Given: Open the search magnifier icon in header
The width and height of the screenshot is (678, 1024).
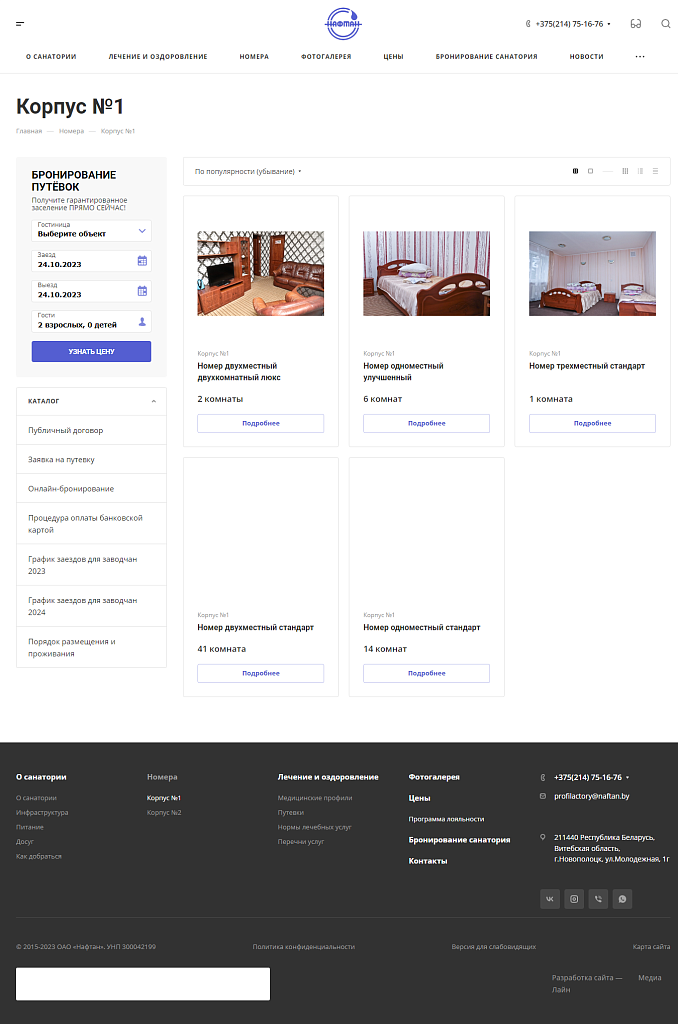Looking at the screenshot, I should pos(666,24).
